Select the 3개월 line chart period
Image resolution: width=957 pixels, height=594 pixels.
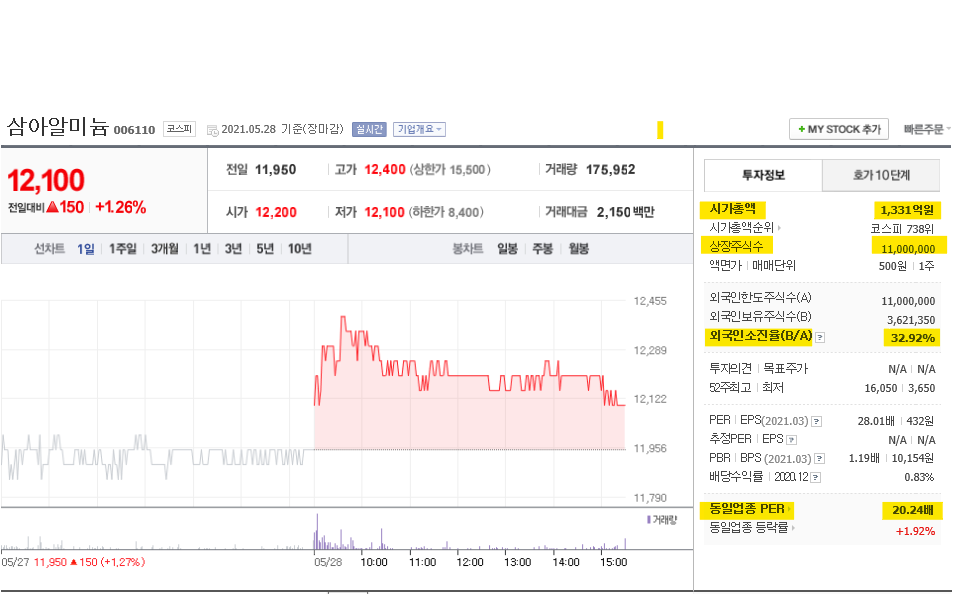coord(165,249)
